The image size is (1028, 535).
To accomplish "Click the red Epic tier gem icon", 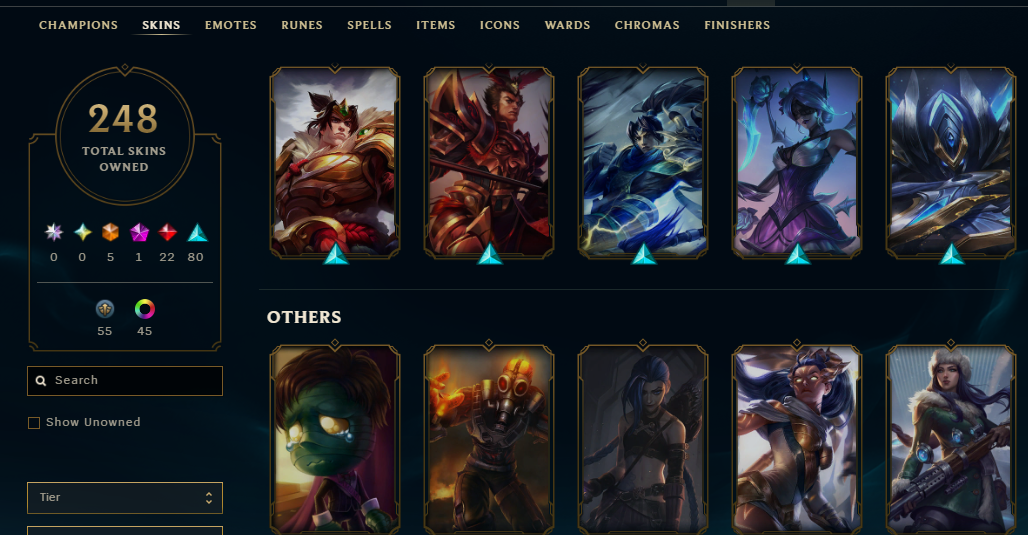I will 167,232.
